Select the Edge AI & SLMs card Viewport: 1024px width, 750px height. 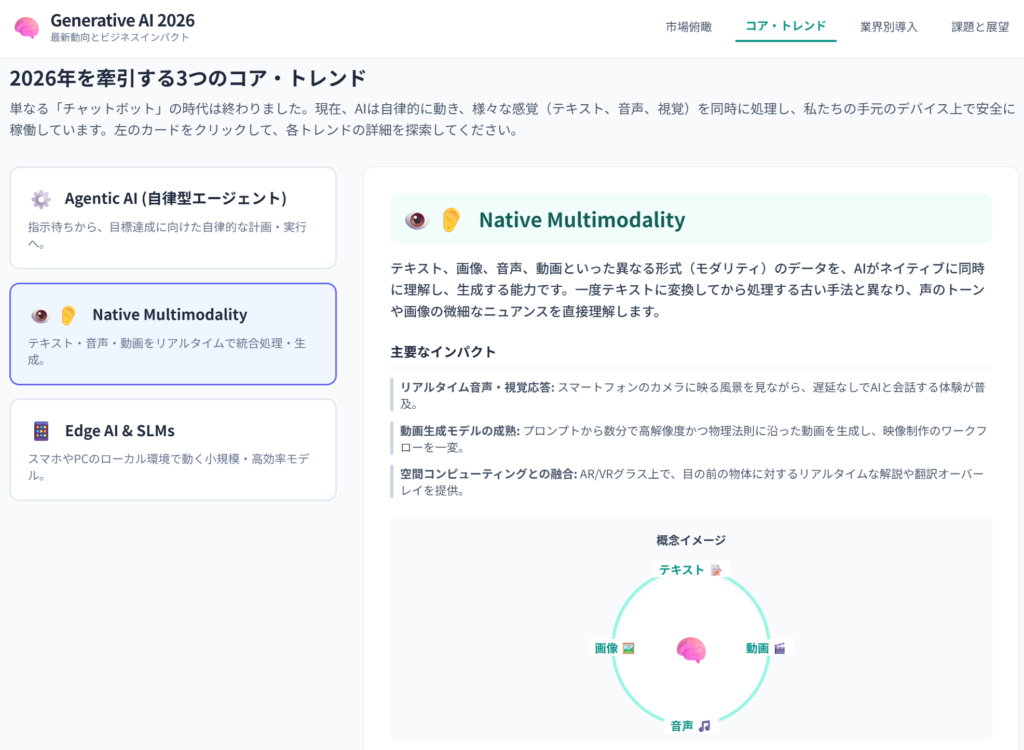tap(173, 449)
